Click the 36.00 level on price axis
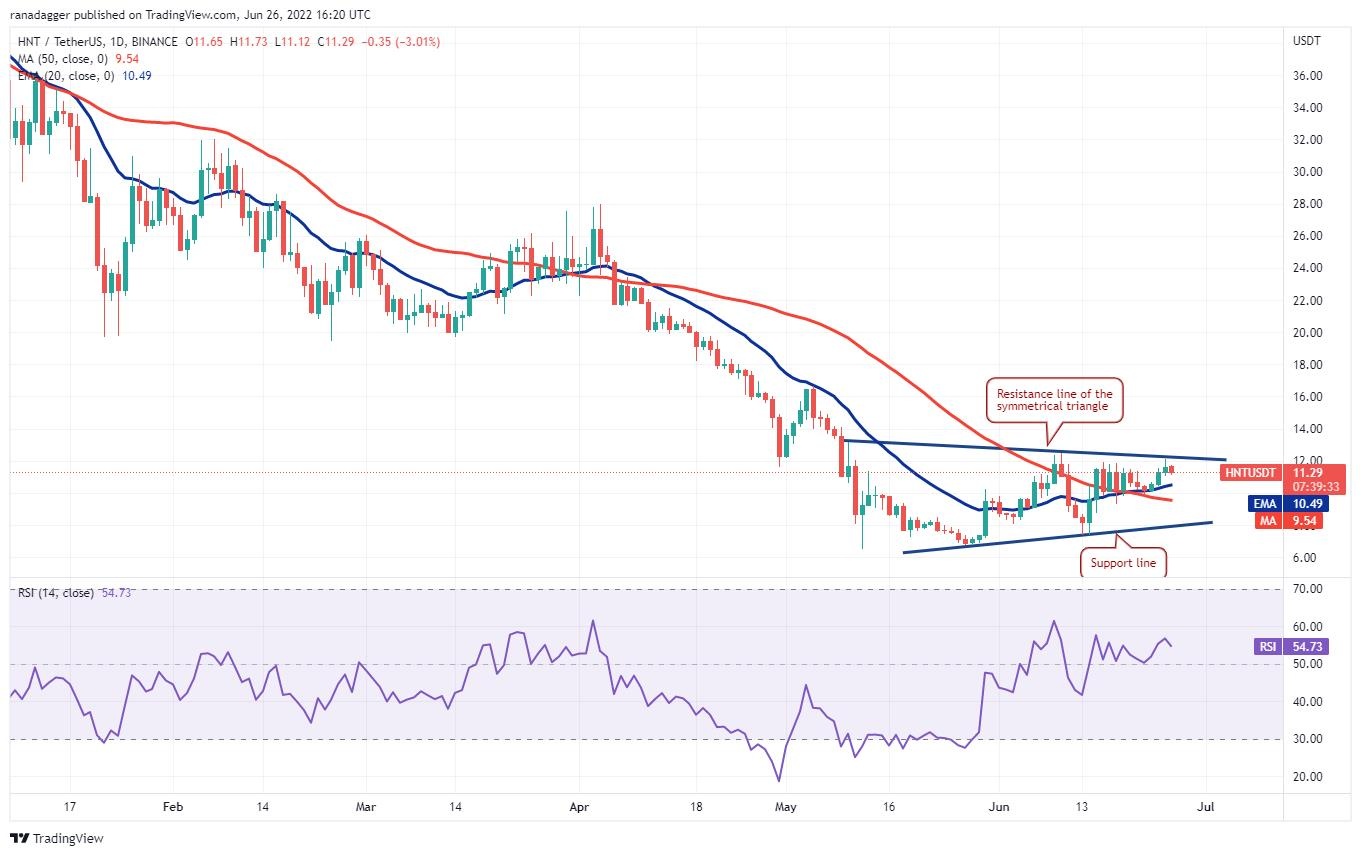This screenshot has width=1361, height=856. pyautogui.click(x=1307, y=76)
